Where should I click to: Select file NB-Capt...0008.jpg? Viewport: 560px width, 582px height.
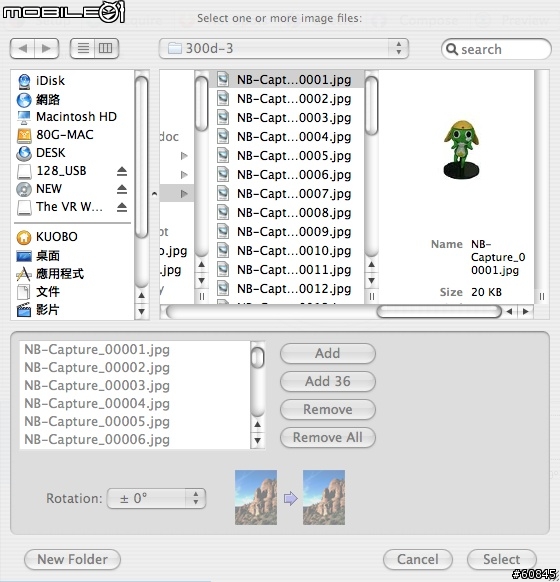(286, 213)
